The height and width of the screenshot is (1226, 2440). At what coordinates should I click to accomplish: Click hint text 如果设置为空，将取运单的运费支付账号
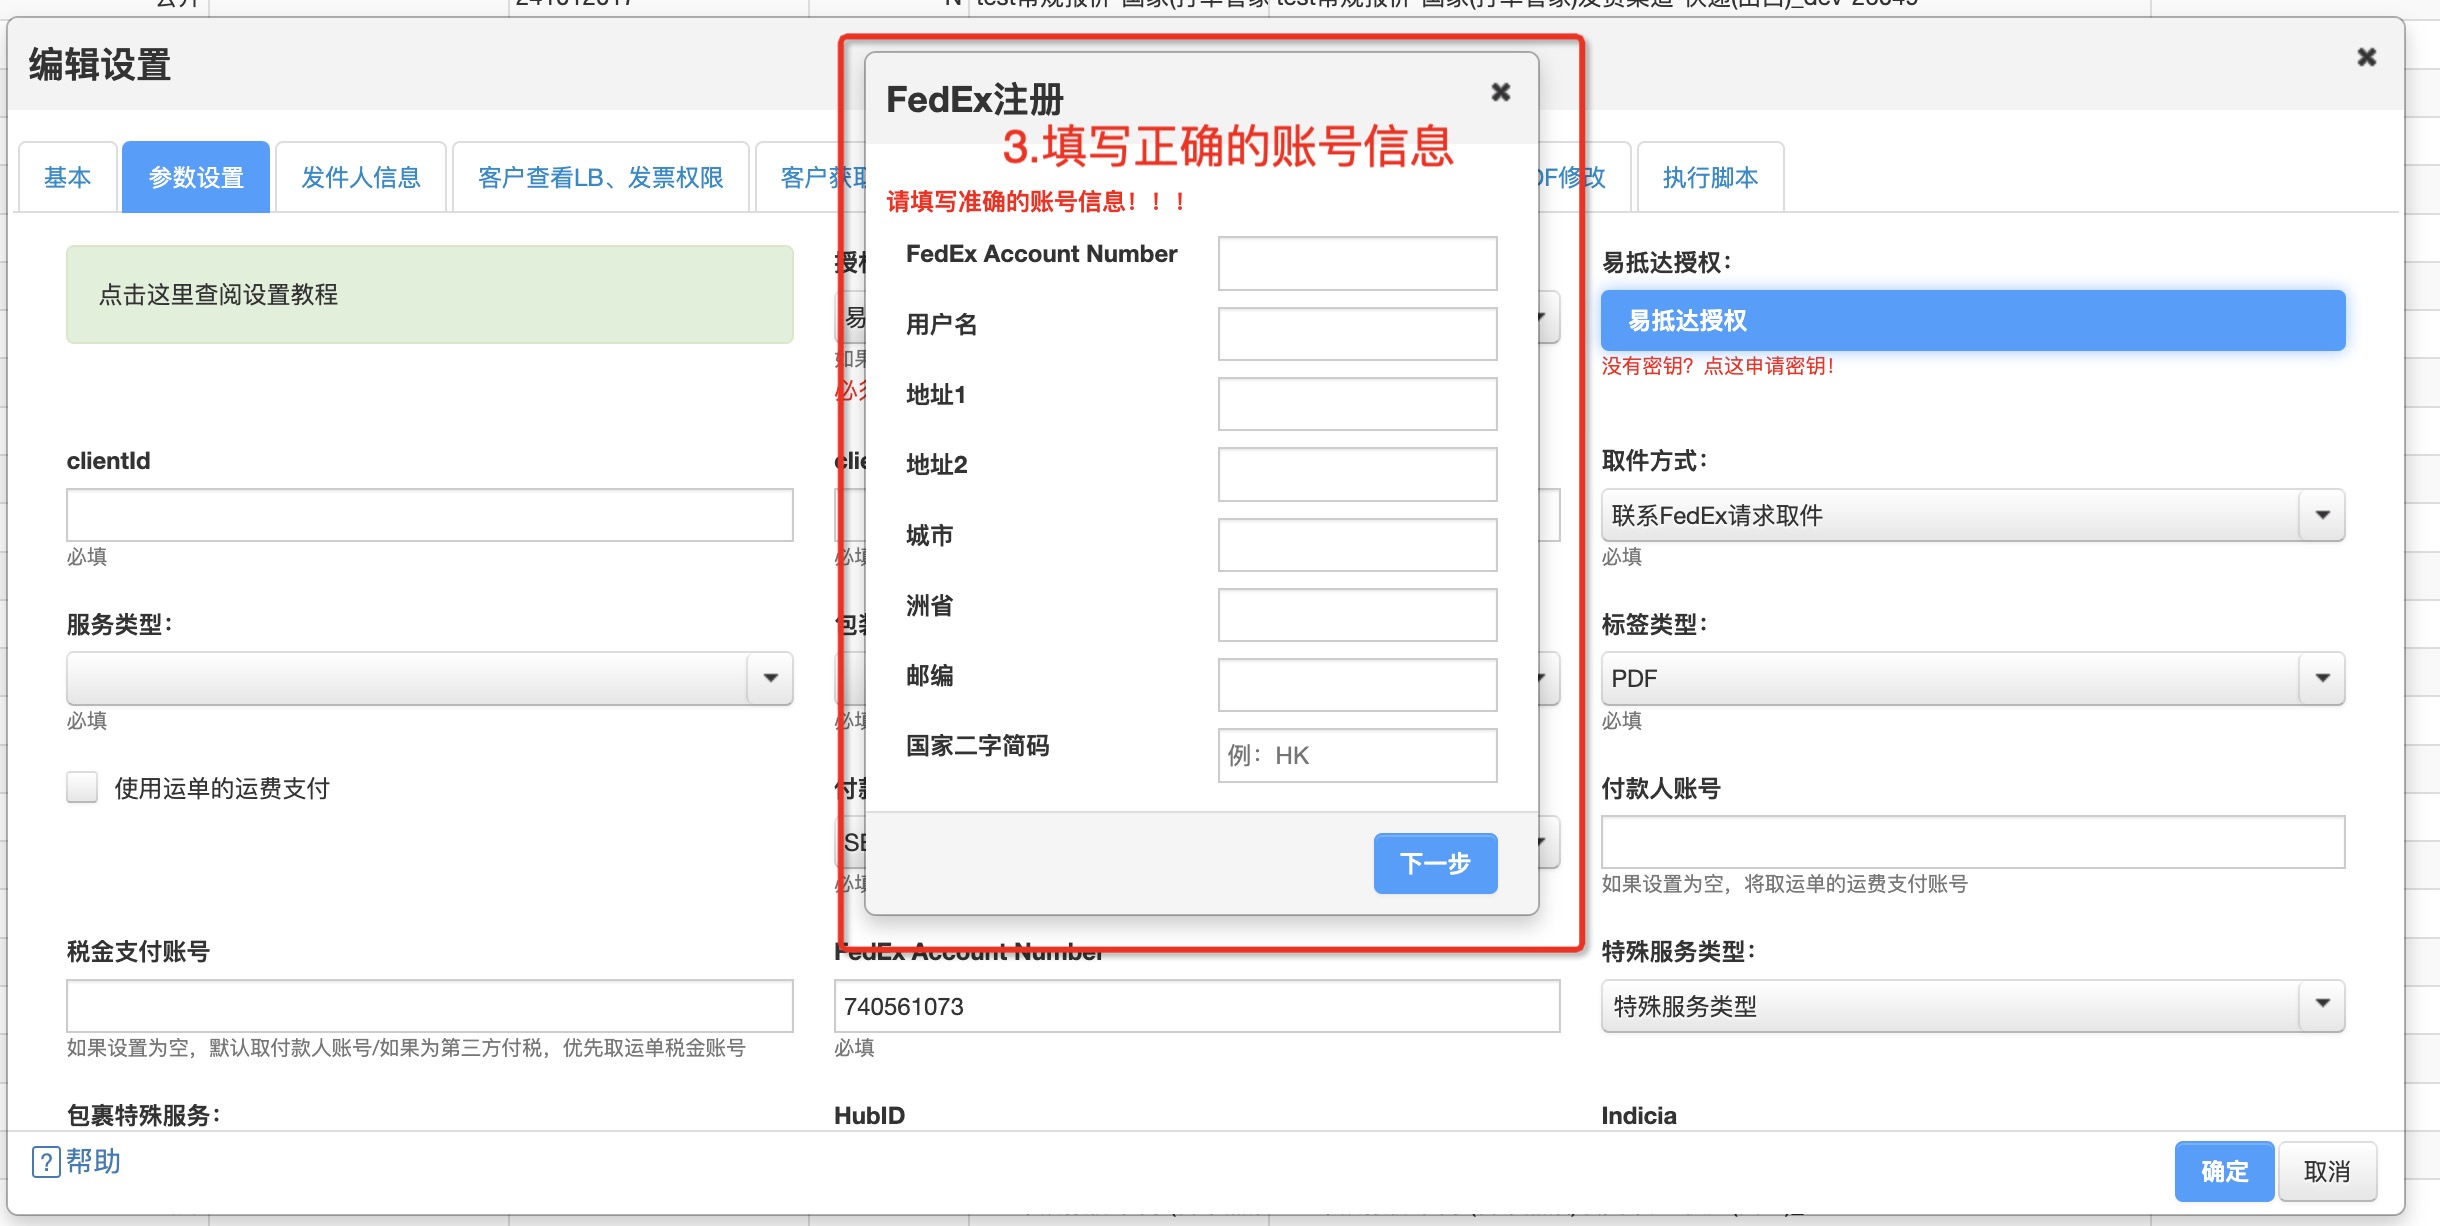[1784, 884]
